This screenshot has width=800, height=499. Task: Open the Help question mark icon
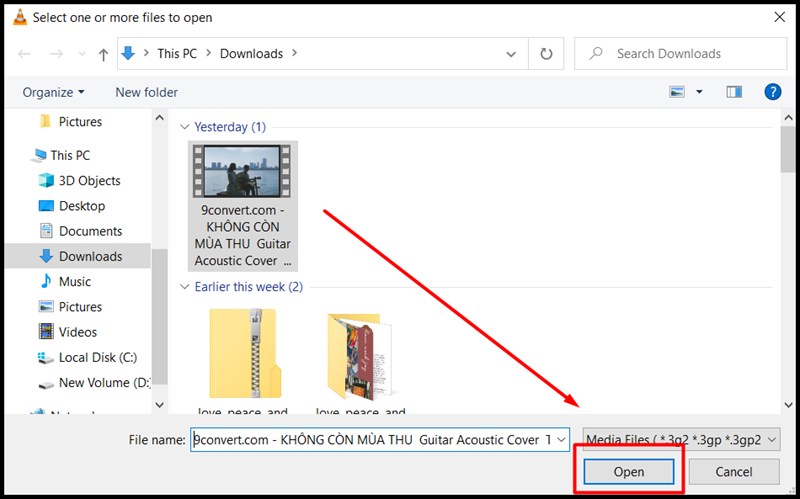pyautogui.click(x=772, y=92)
